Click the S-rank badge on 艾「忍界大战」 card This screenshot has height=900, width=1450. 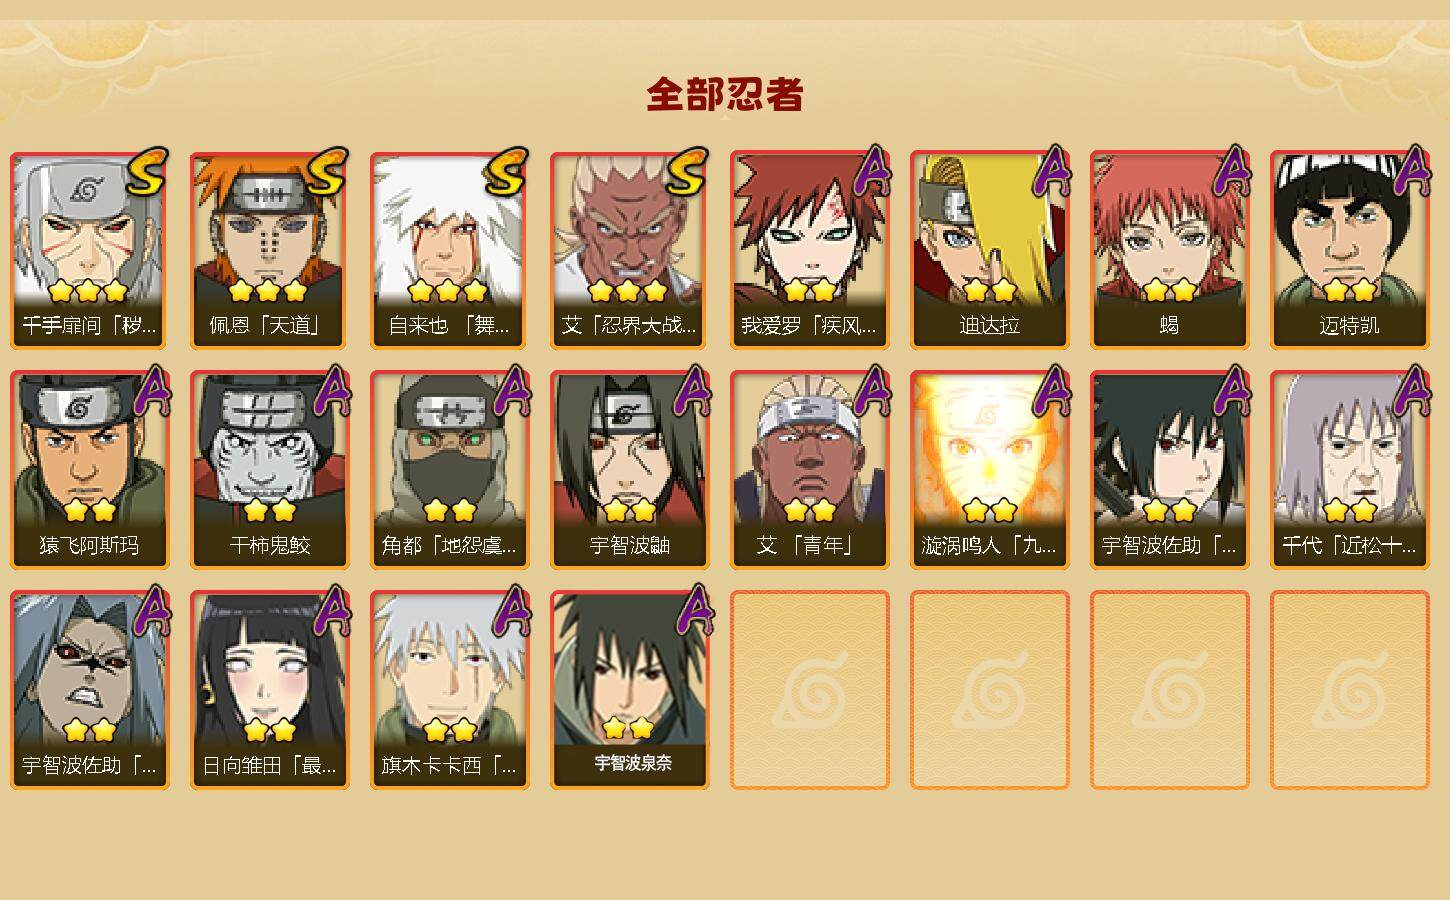tap(687, 173)
